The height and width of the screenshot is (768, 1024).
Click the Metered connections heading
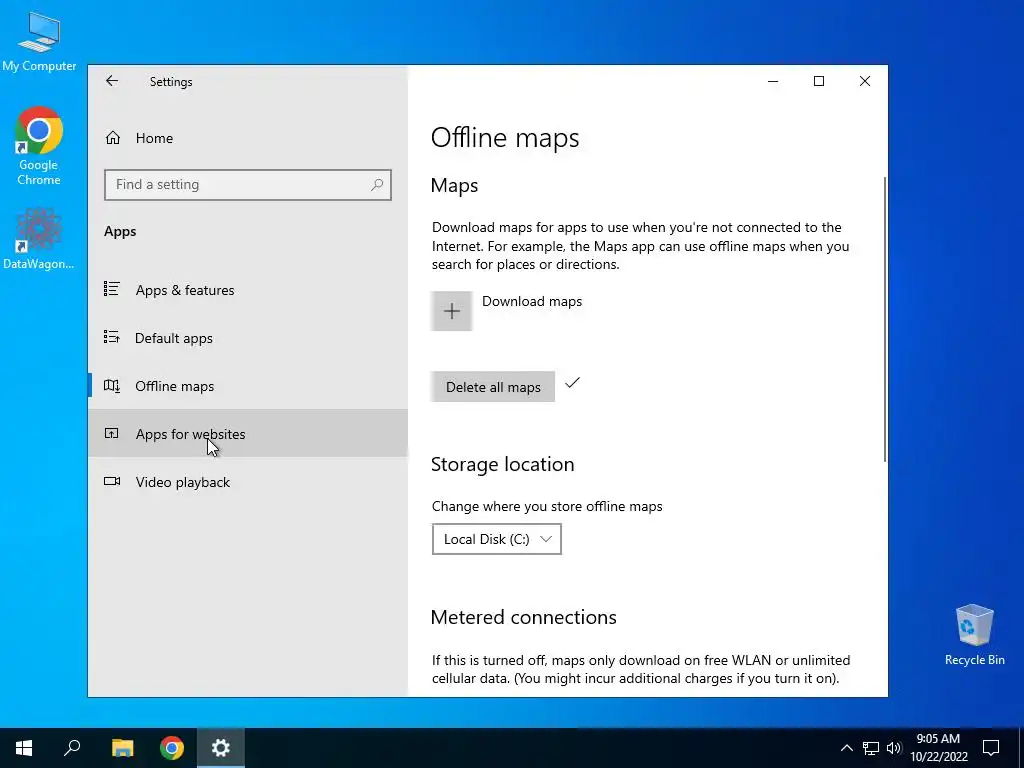523,617
